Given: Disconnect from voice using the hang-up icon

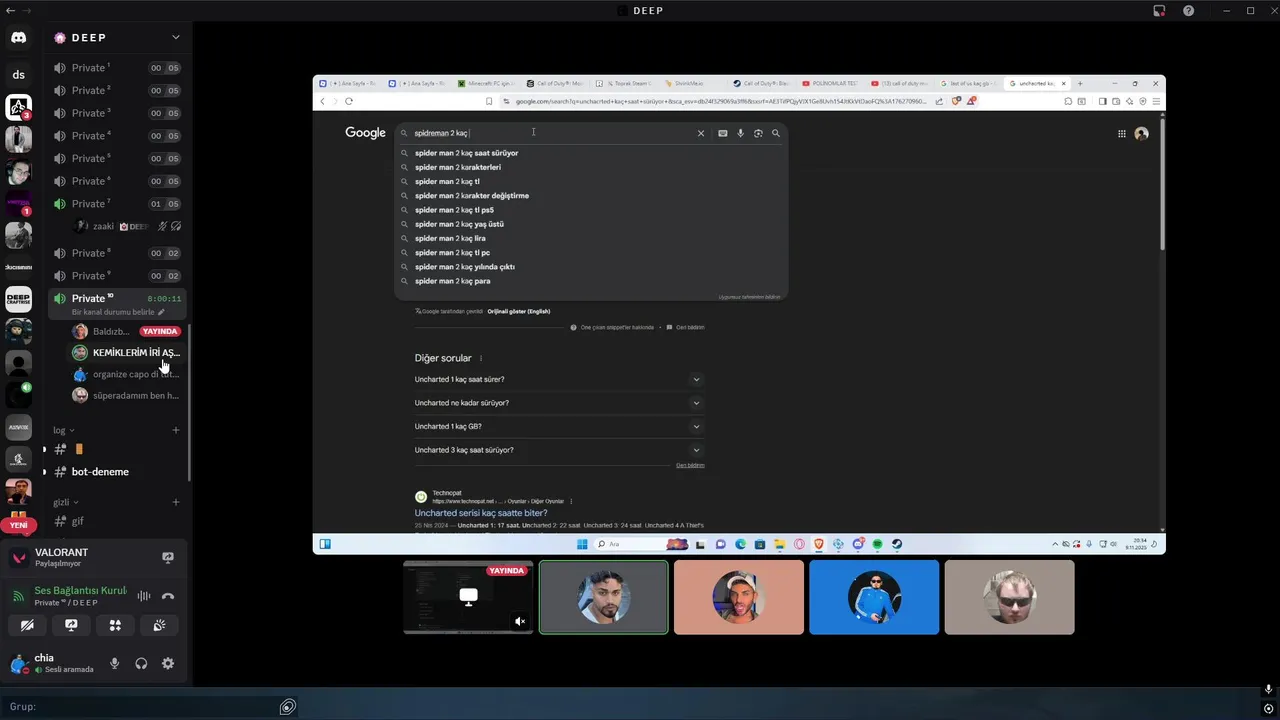Looking at the screenshot, I should coord(168,596).
